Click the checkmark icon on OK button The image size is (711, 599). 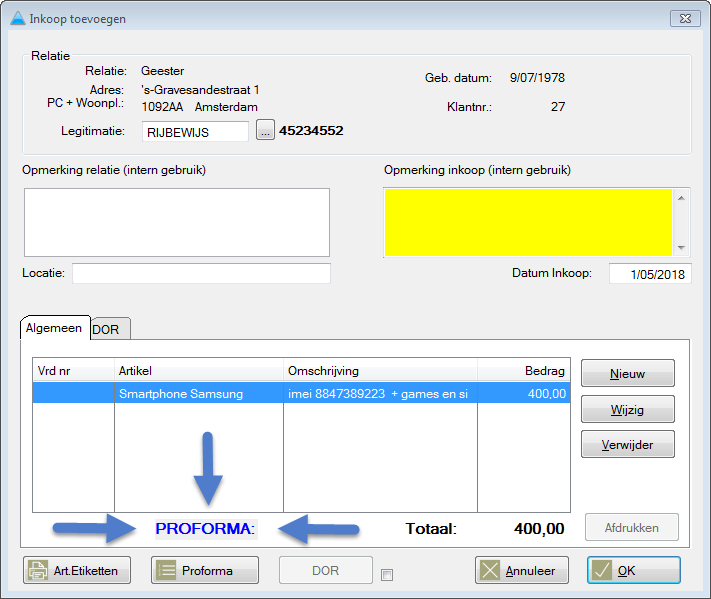[602, 570]
